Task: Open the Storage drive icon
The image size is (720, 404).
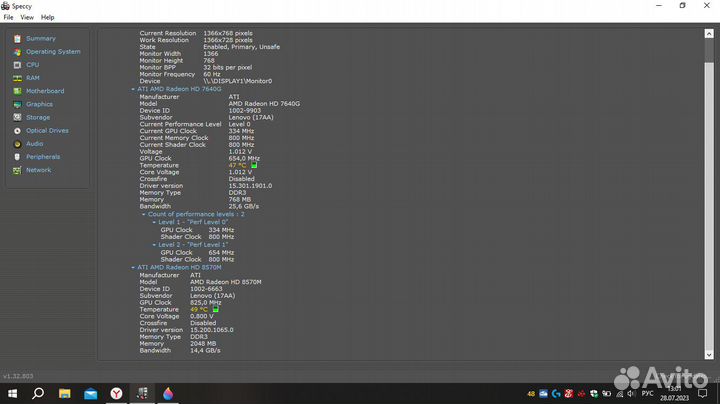Action: (17, 118)
